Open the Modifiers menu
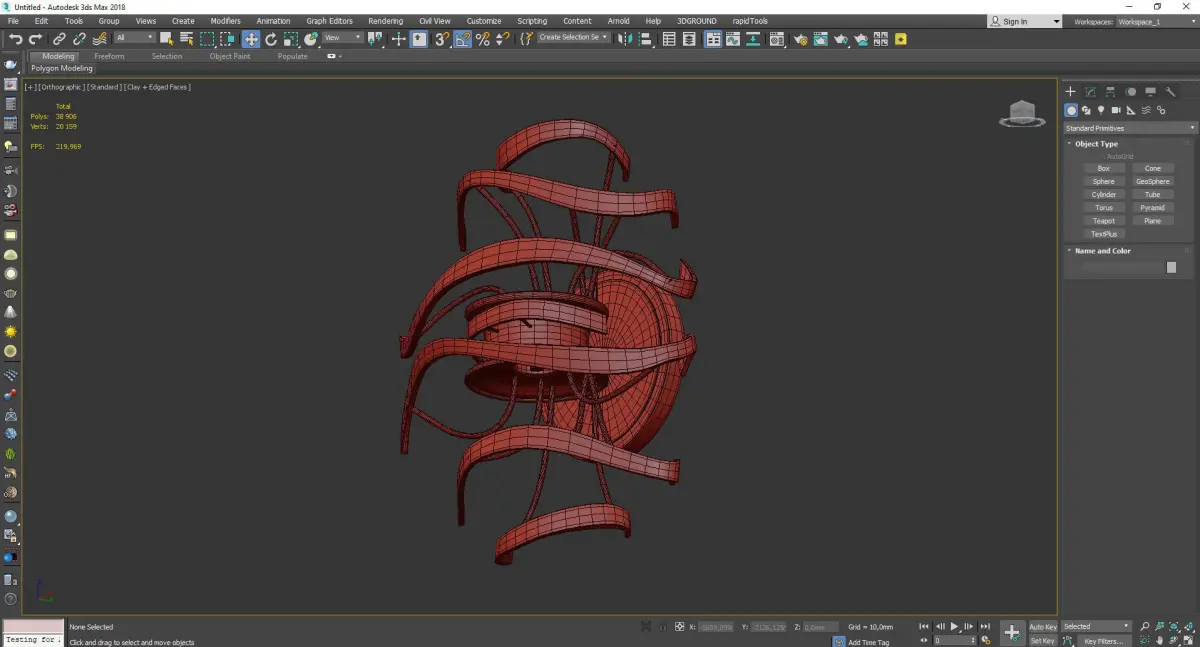 click(225, 21)
